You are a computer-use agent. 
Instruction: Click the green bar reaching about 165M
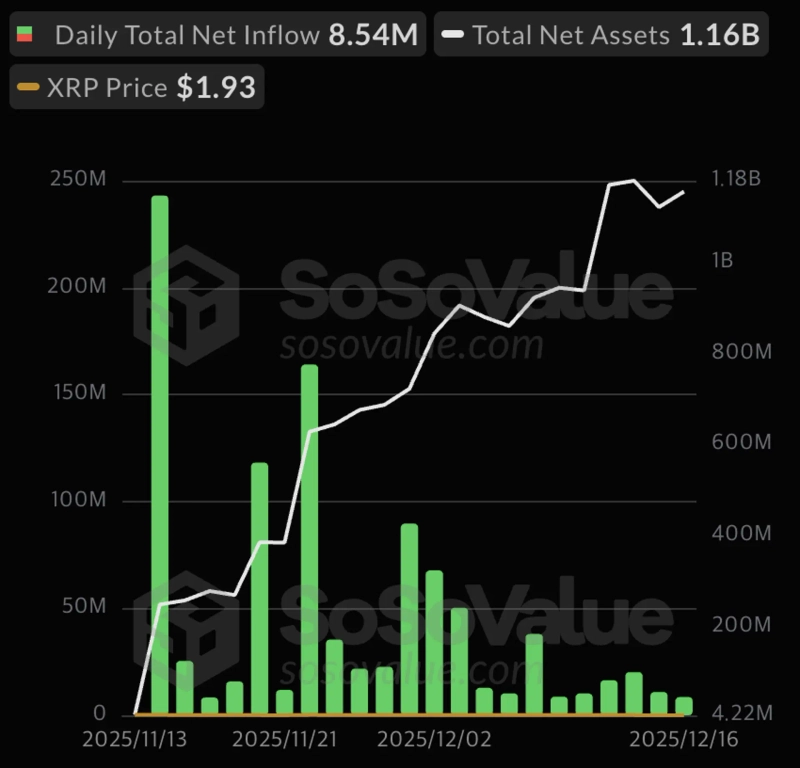tap(309, 540)
